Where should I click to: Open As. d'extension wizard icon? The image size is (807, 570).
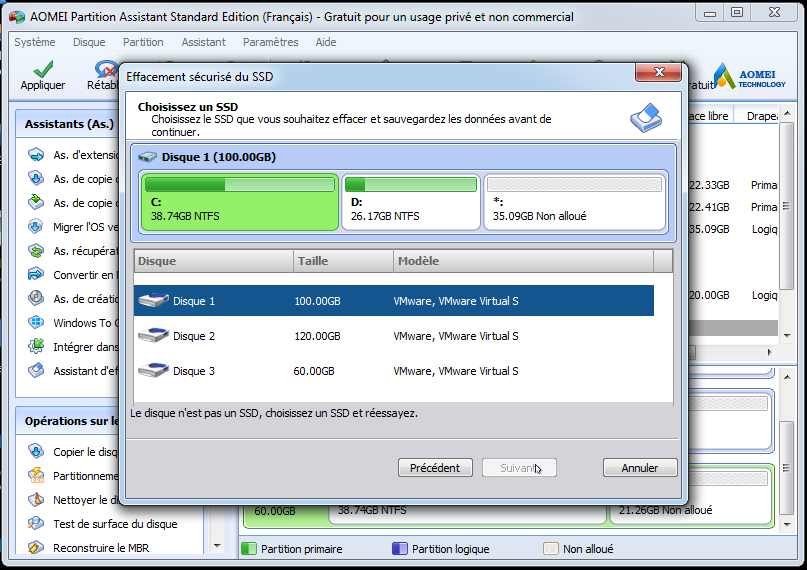[36, 154]
